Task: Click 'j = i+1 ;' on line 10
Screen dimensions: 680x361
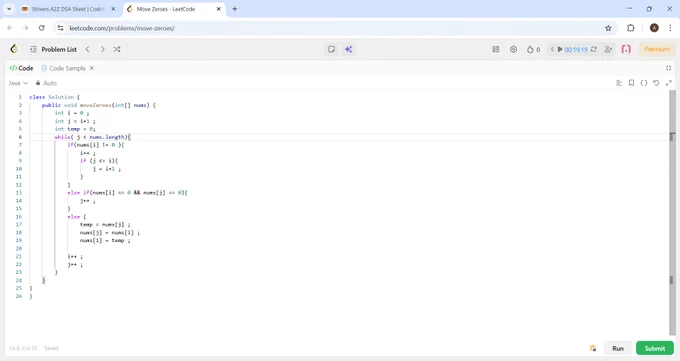Action: coord(107,169)
